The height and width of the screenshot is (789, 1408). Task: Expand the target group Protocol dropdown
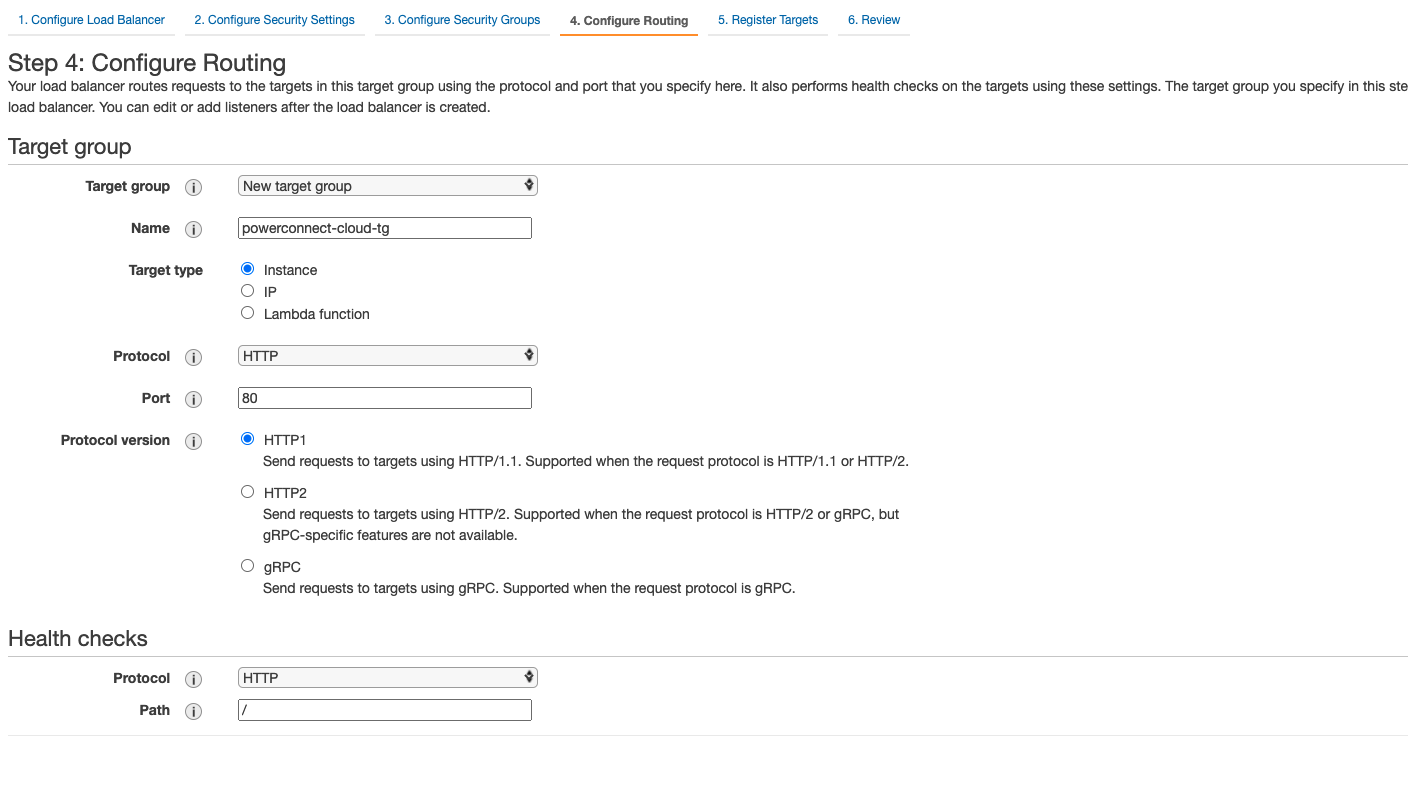tap(388, 356)
